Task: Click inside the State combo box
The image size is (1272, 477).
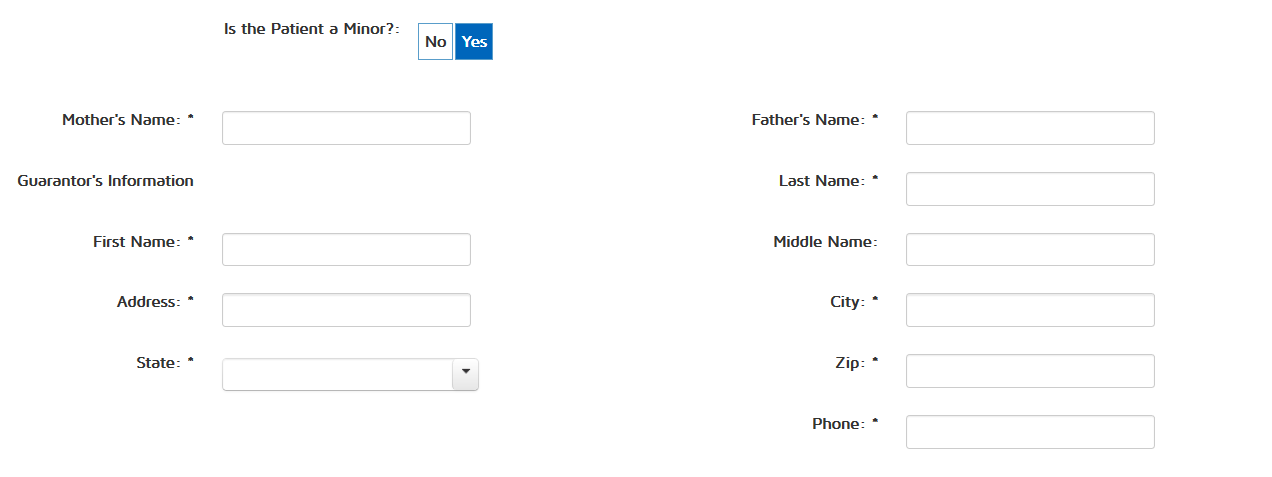Action: (337, 374)
